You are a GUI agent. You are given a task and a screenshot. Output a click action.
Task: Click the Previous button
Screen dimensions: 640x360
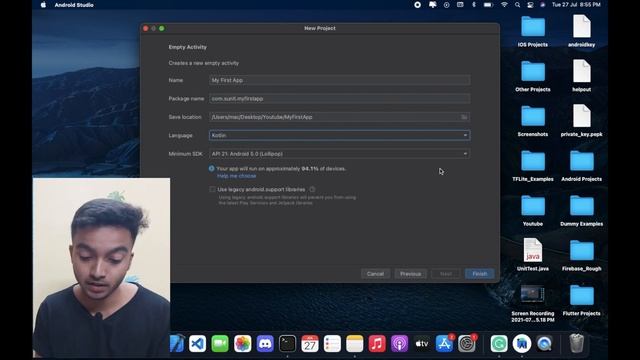pyautogui.click(x=411, y=273)
